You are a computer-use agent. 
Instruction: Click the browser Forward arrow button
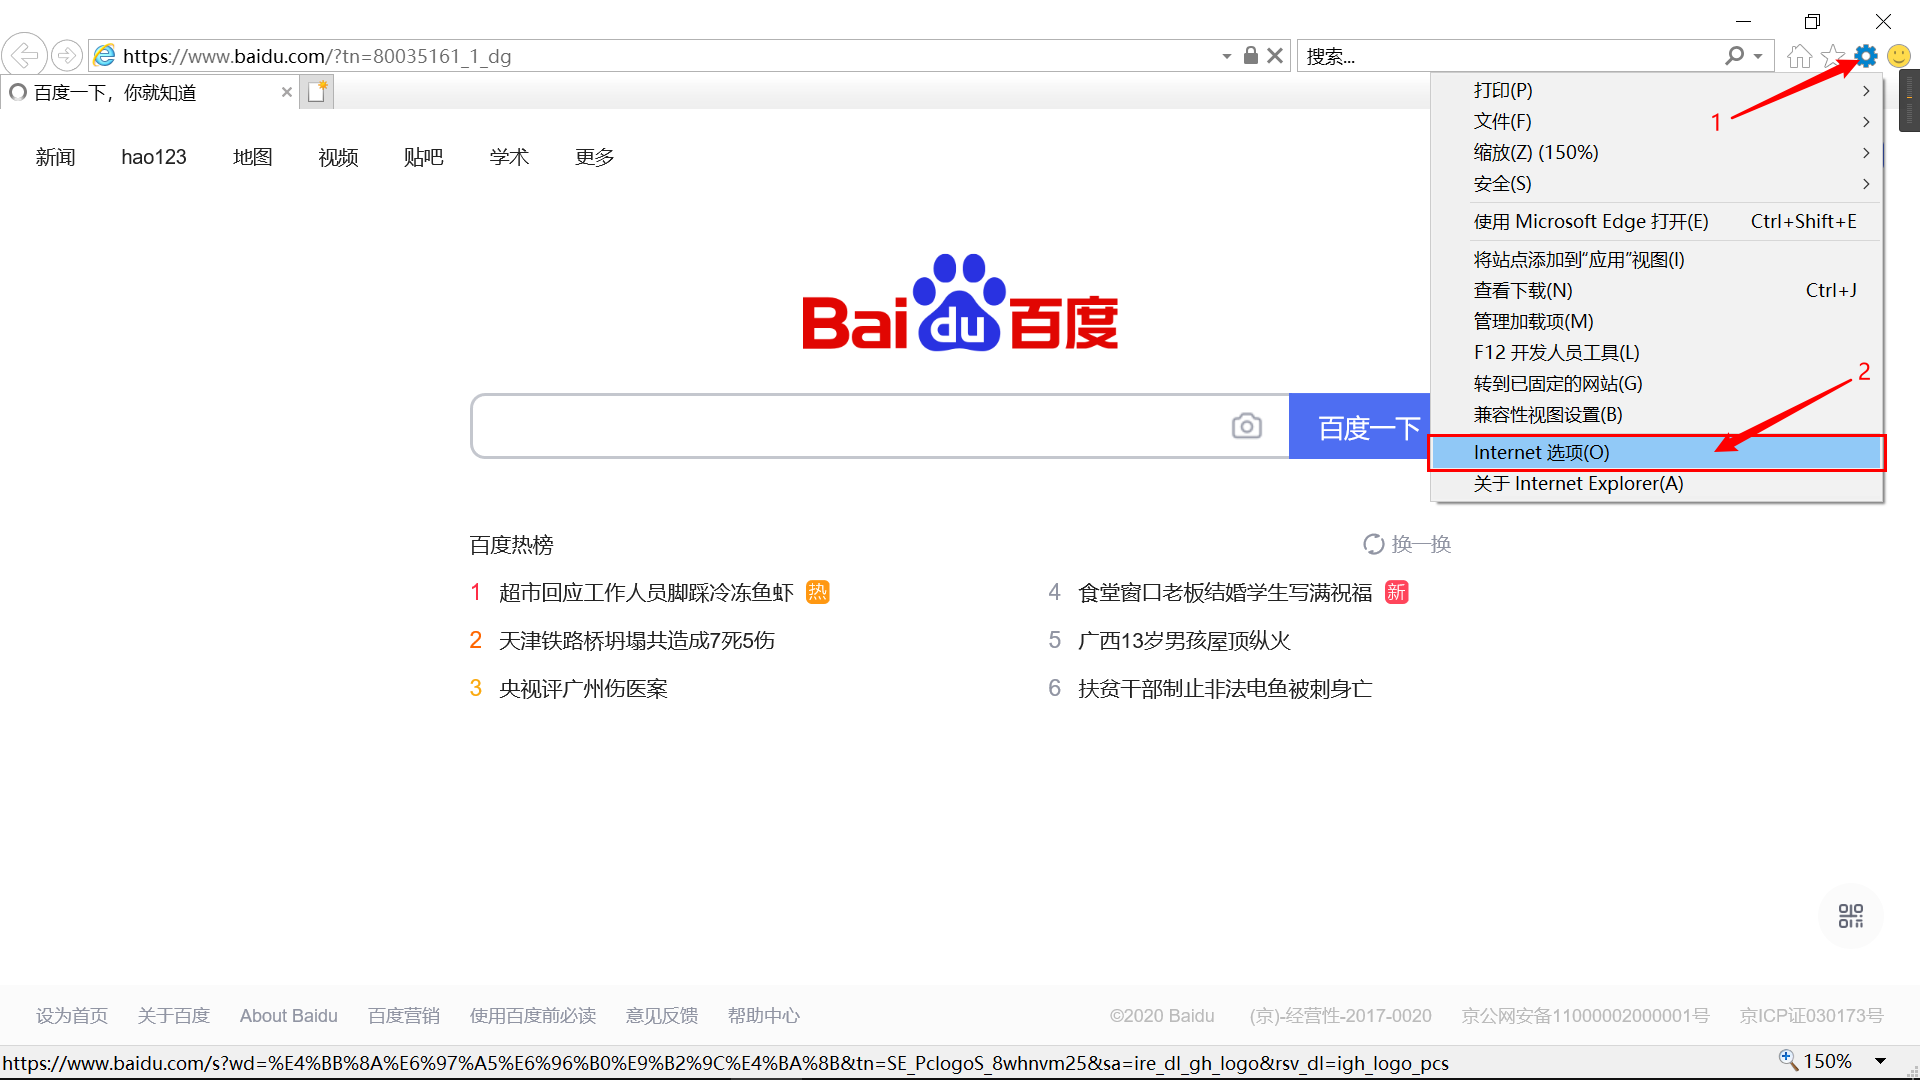pyautogui.click(x=67, y=56)
